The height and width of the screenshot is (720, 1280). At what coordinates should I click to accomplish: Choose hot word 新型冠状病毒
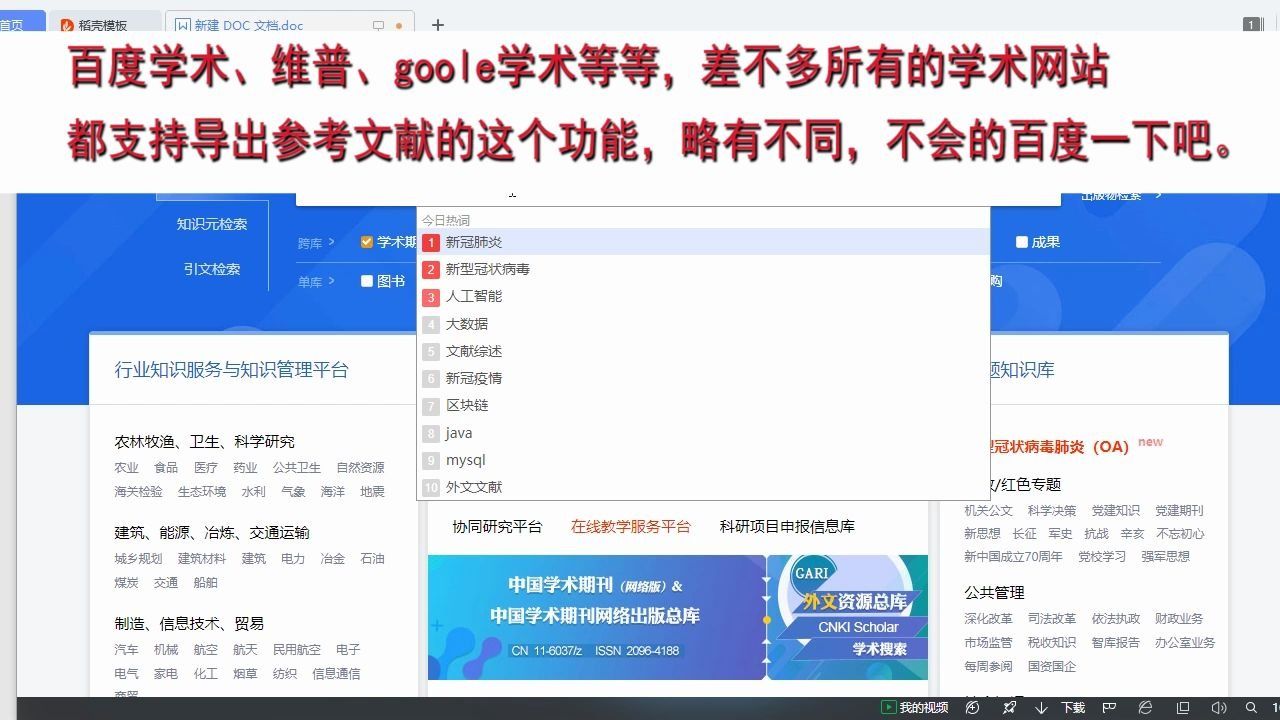[703, 269]
